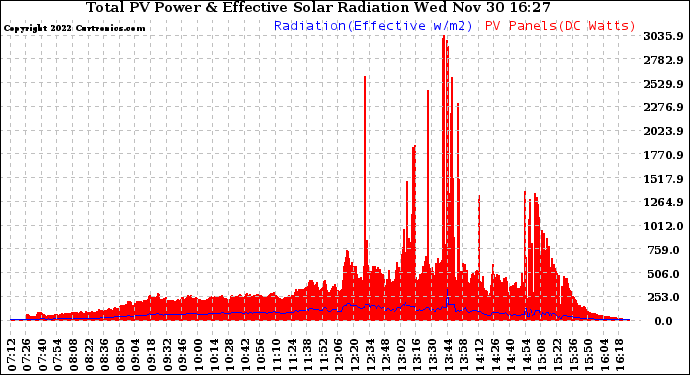This screenshot has height=375, width=690.
Task: Click the 13:44 time axis label
Action: click(x=448, y=355)
